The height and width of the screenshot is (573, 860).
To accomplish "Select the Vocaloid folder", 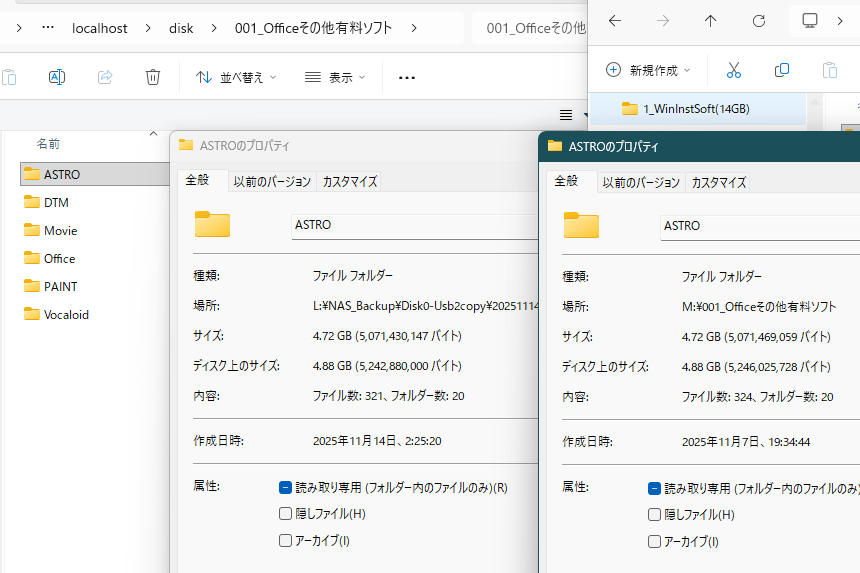I will (x=56, y=314).
